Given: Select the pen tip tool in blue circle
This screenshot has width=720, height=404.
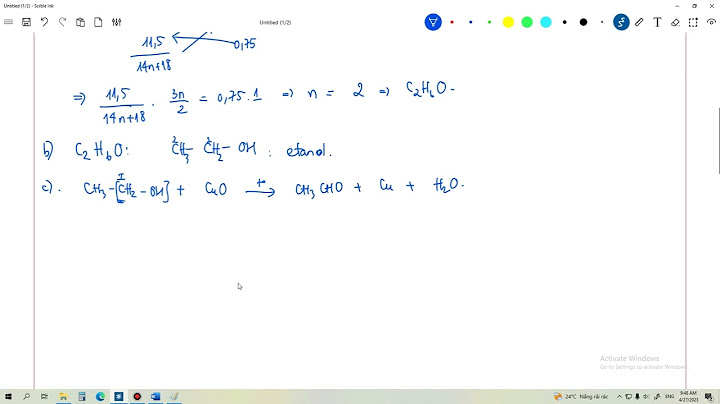Looking at the screenshot, I should pos(433,22).
